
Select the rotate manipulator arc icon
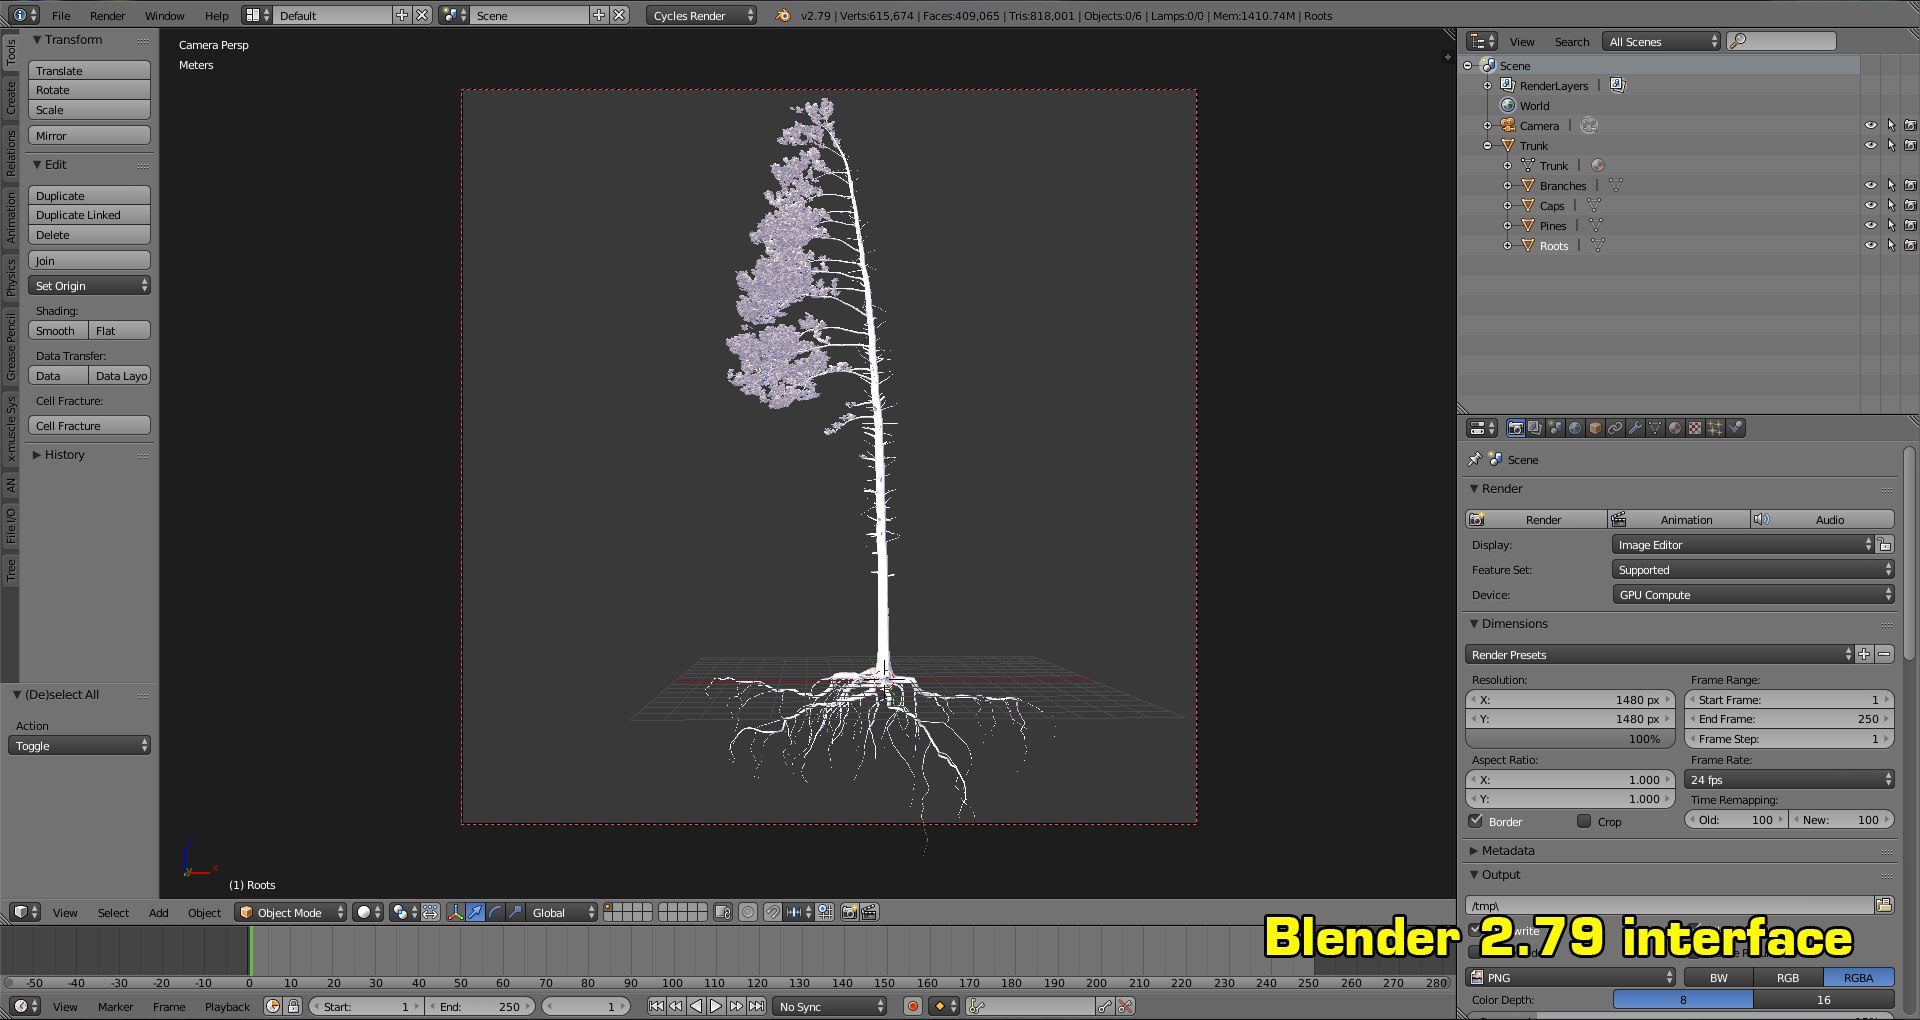tap(495, 912)
